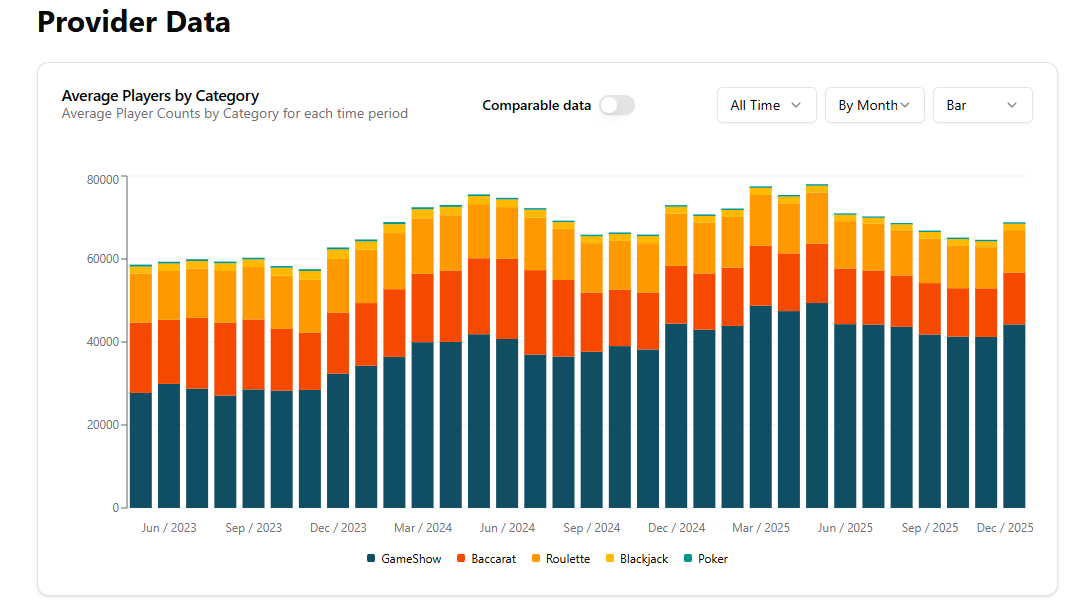Click the chart subtitle about time period
The height and width of the screenshot is (615, 1073).
[235, 114]
